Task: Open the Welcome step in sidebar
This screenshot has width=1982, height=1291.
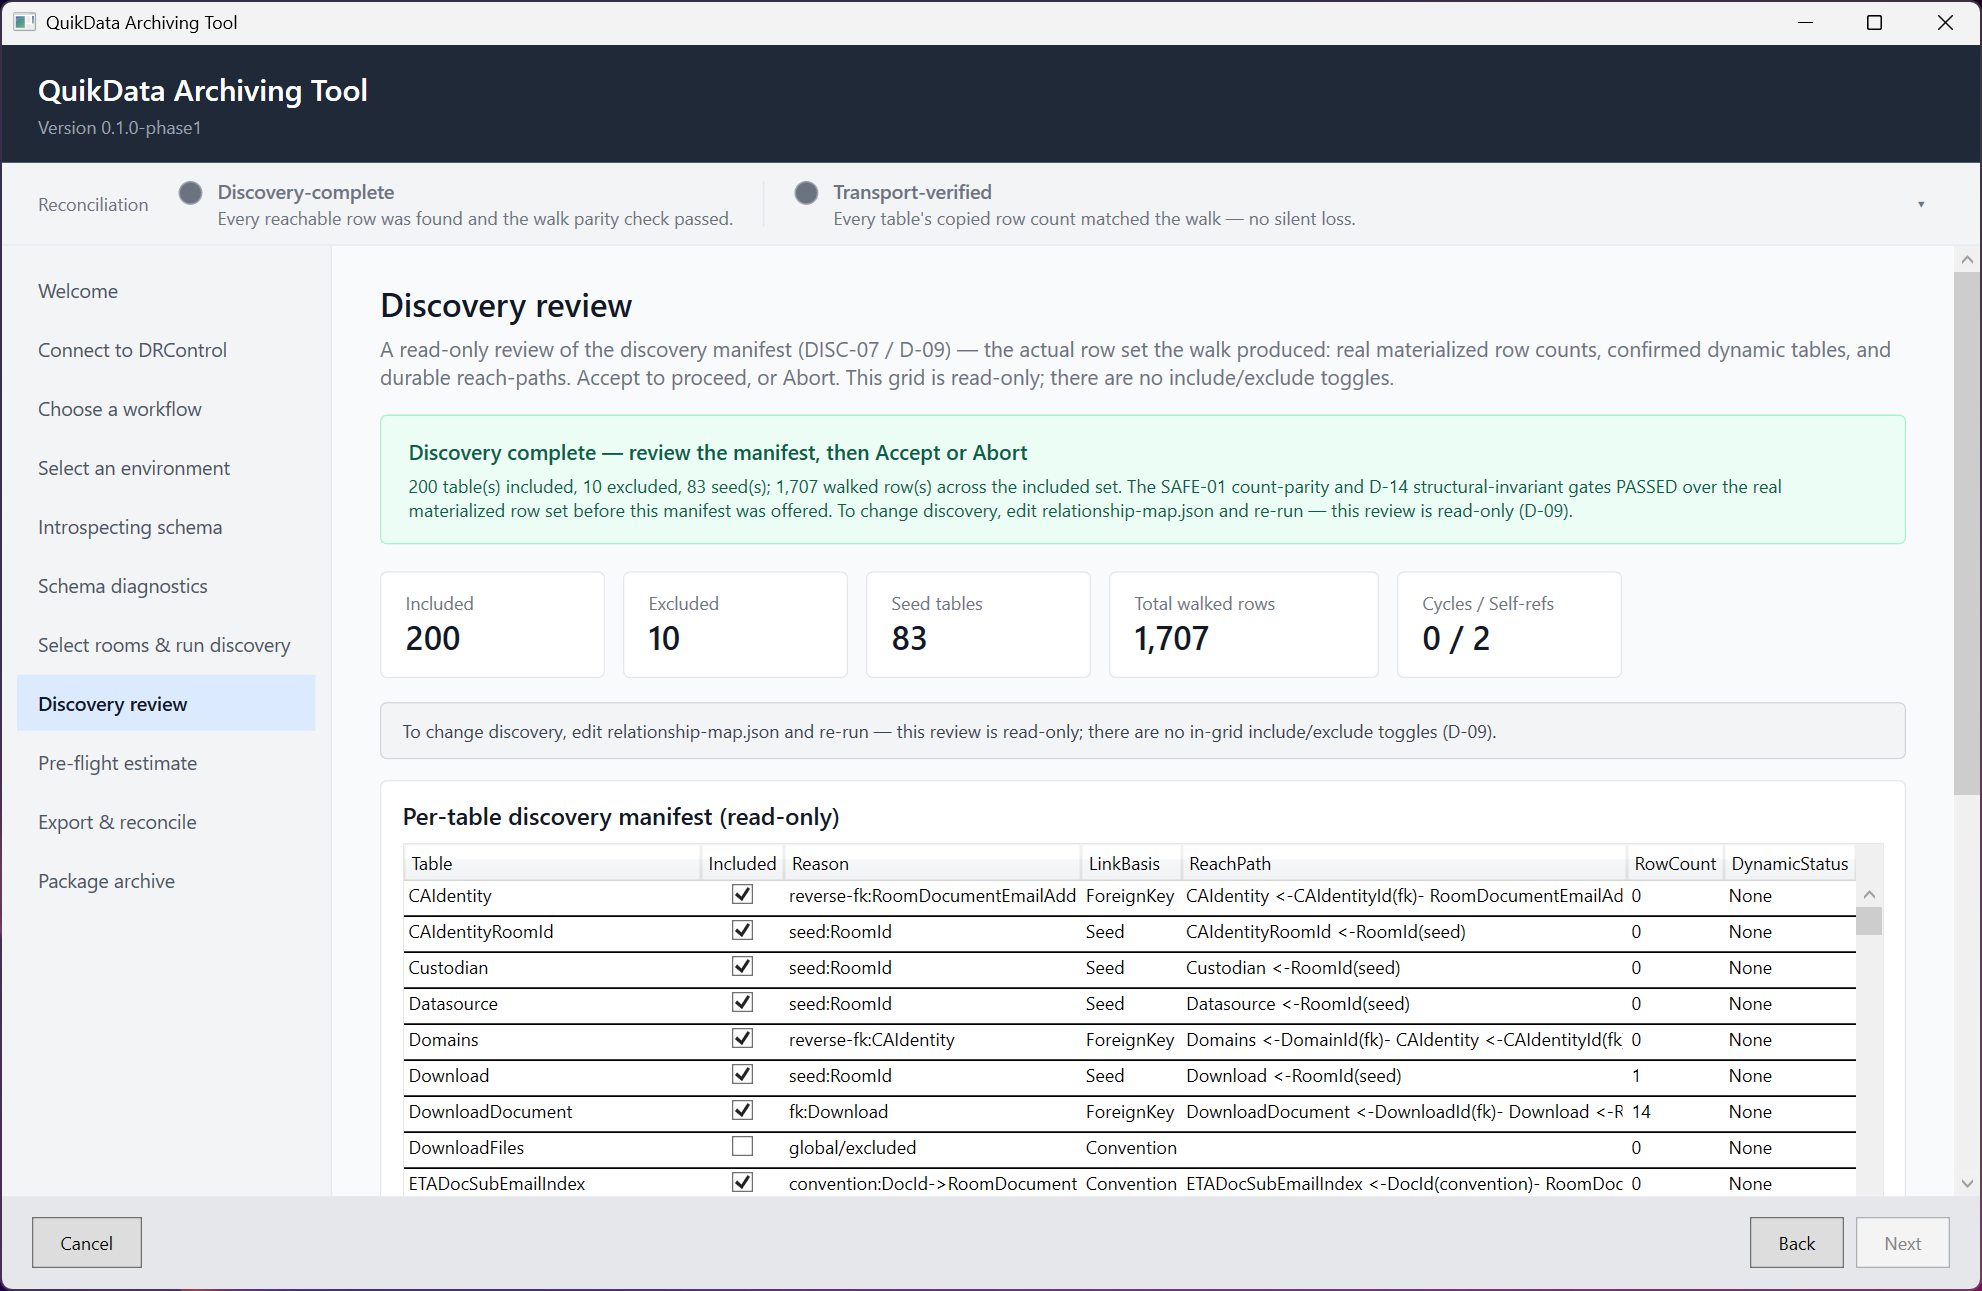Action: [166, 291]
